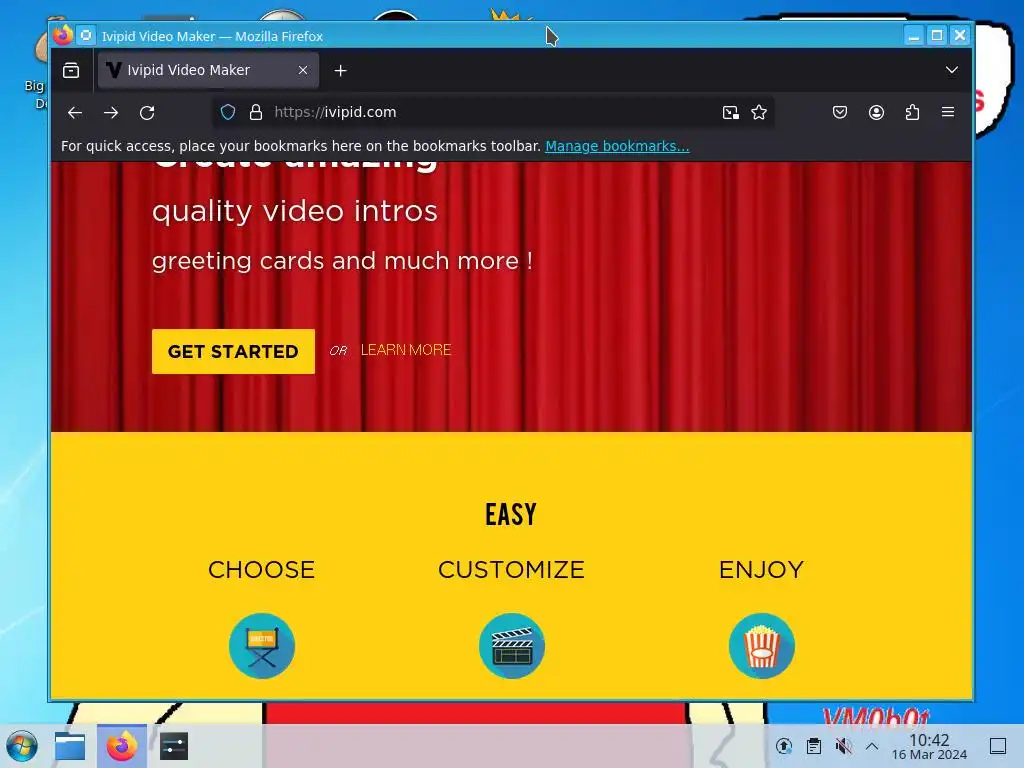View site security via the padlock icon

(x=256, y=112)
